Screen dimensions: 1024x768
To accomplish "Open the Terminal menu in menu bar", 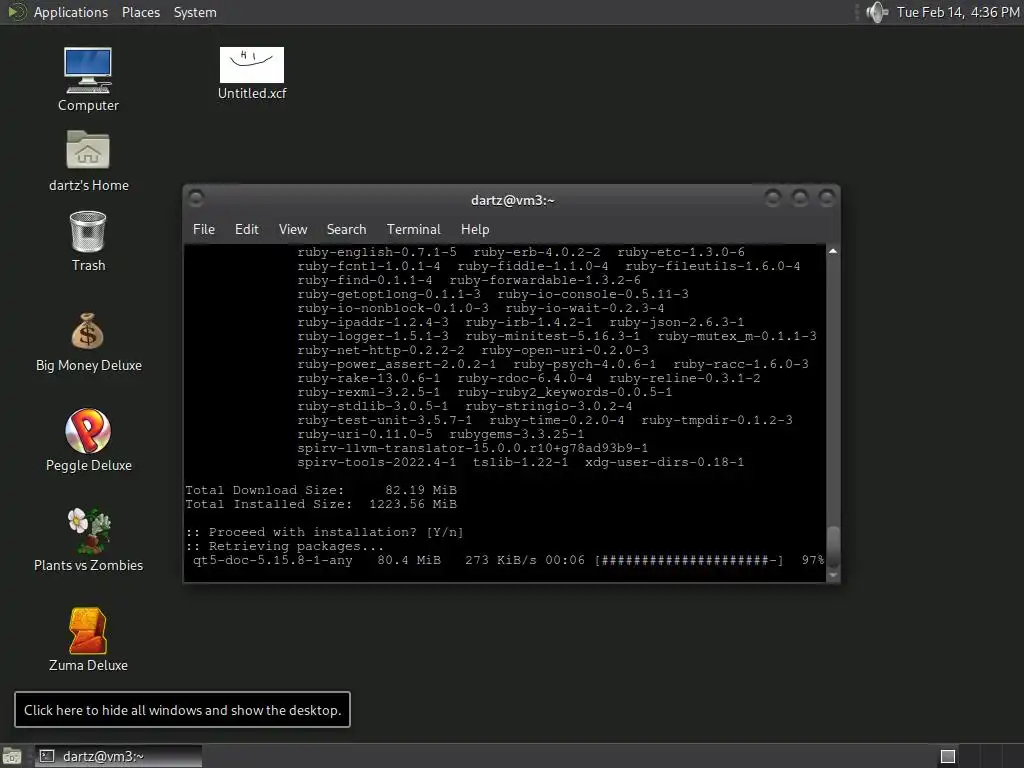I will [x=413, y=229].
